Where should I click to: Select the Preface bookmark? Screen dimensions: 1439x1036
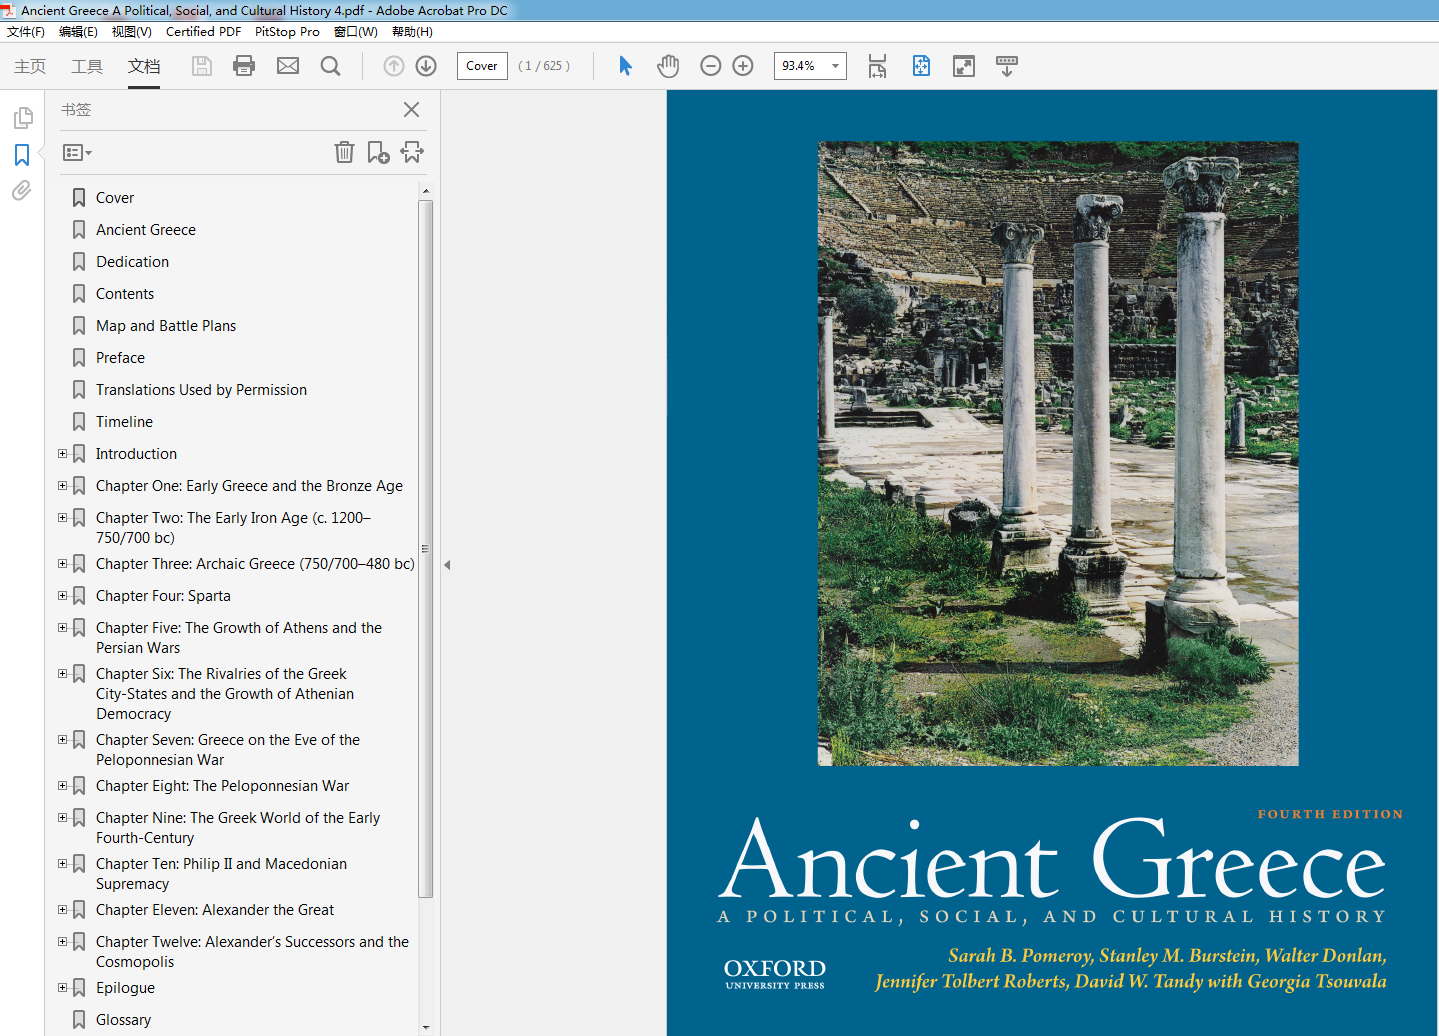[120, 358]
